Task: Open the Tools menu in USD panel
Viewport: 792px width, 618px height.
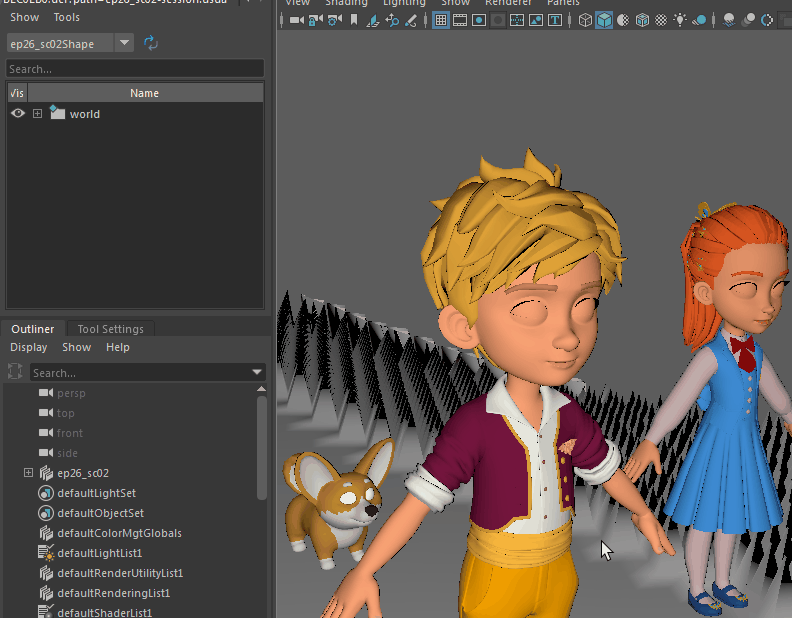Action: 67,17
